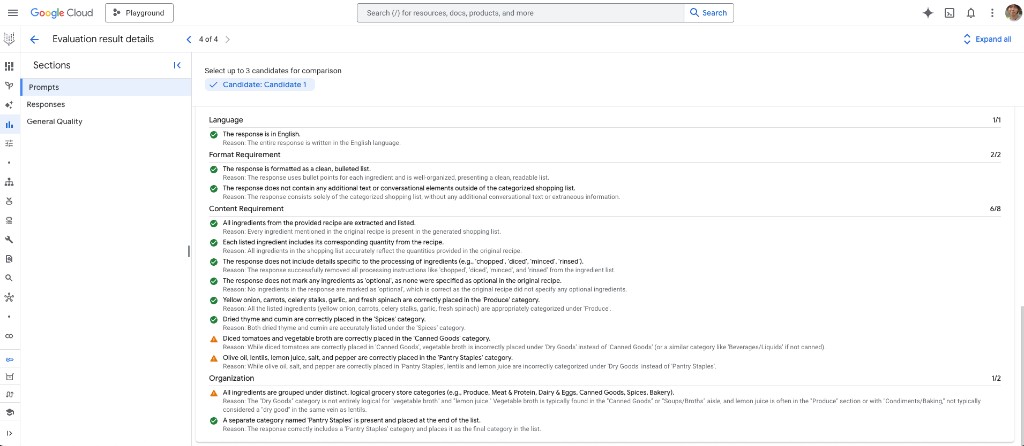Screen dimensions: 1024x446
Task: Click the Organization heading
Action: [231, 379]
